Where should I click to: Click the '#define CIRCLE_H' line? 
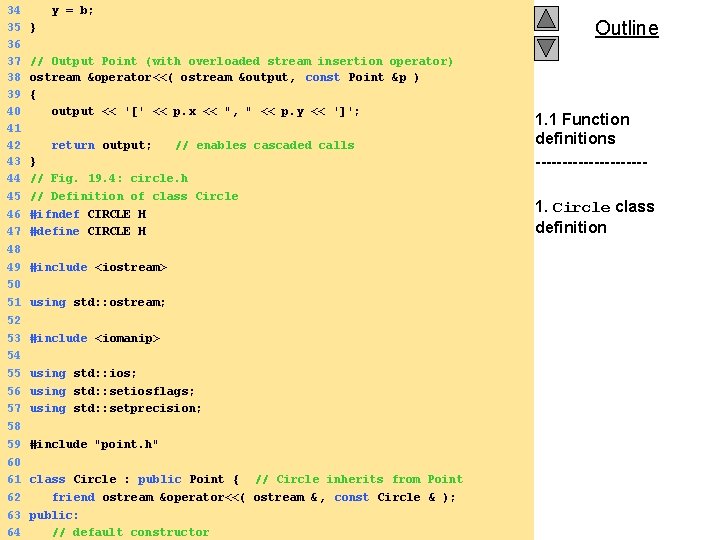coord(88,231)
